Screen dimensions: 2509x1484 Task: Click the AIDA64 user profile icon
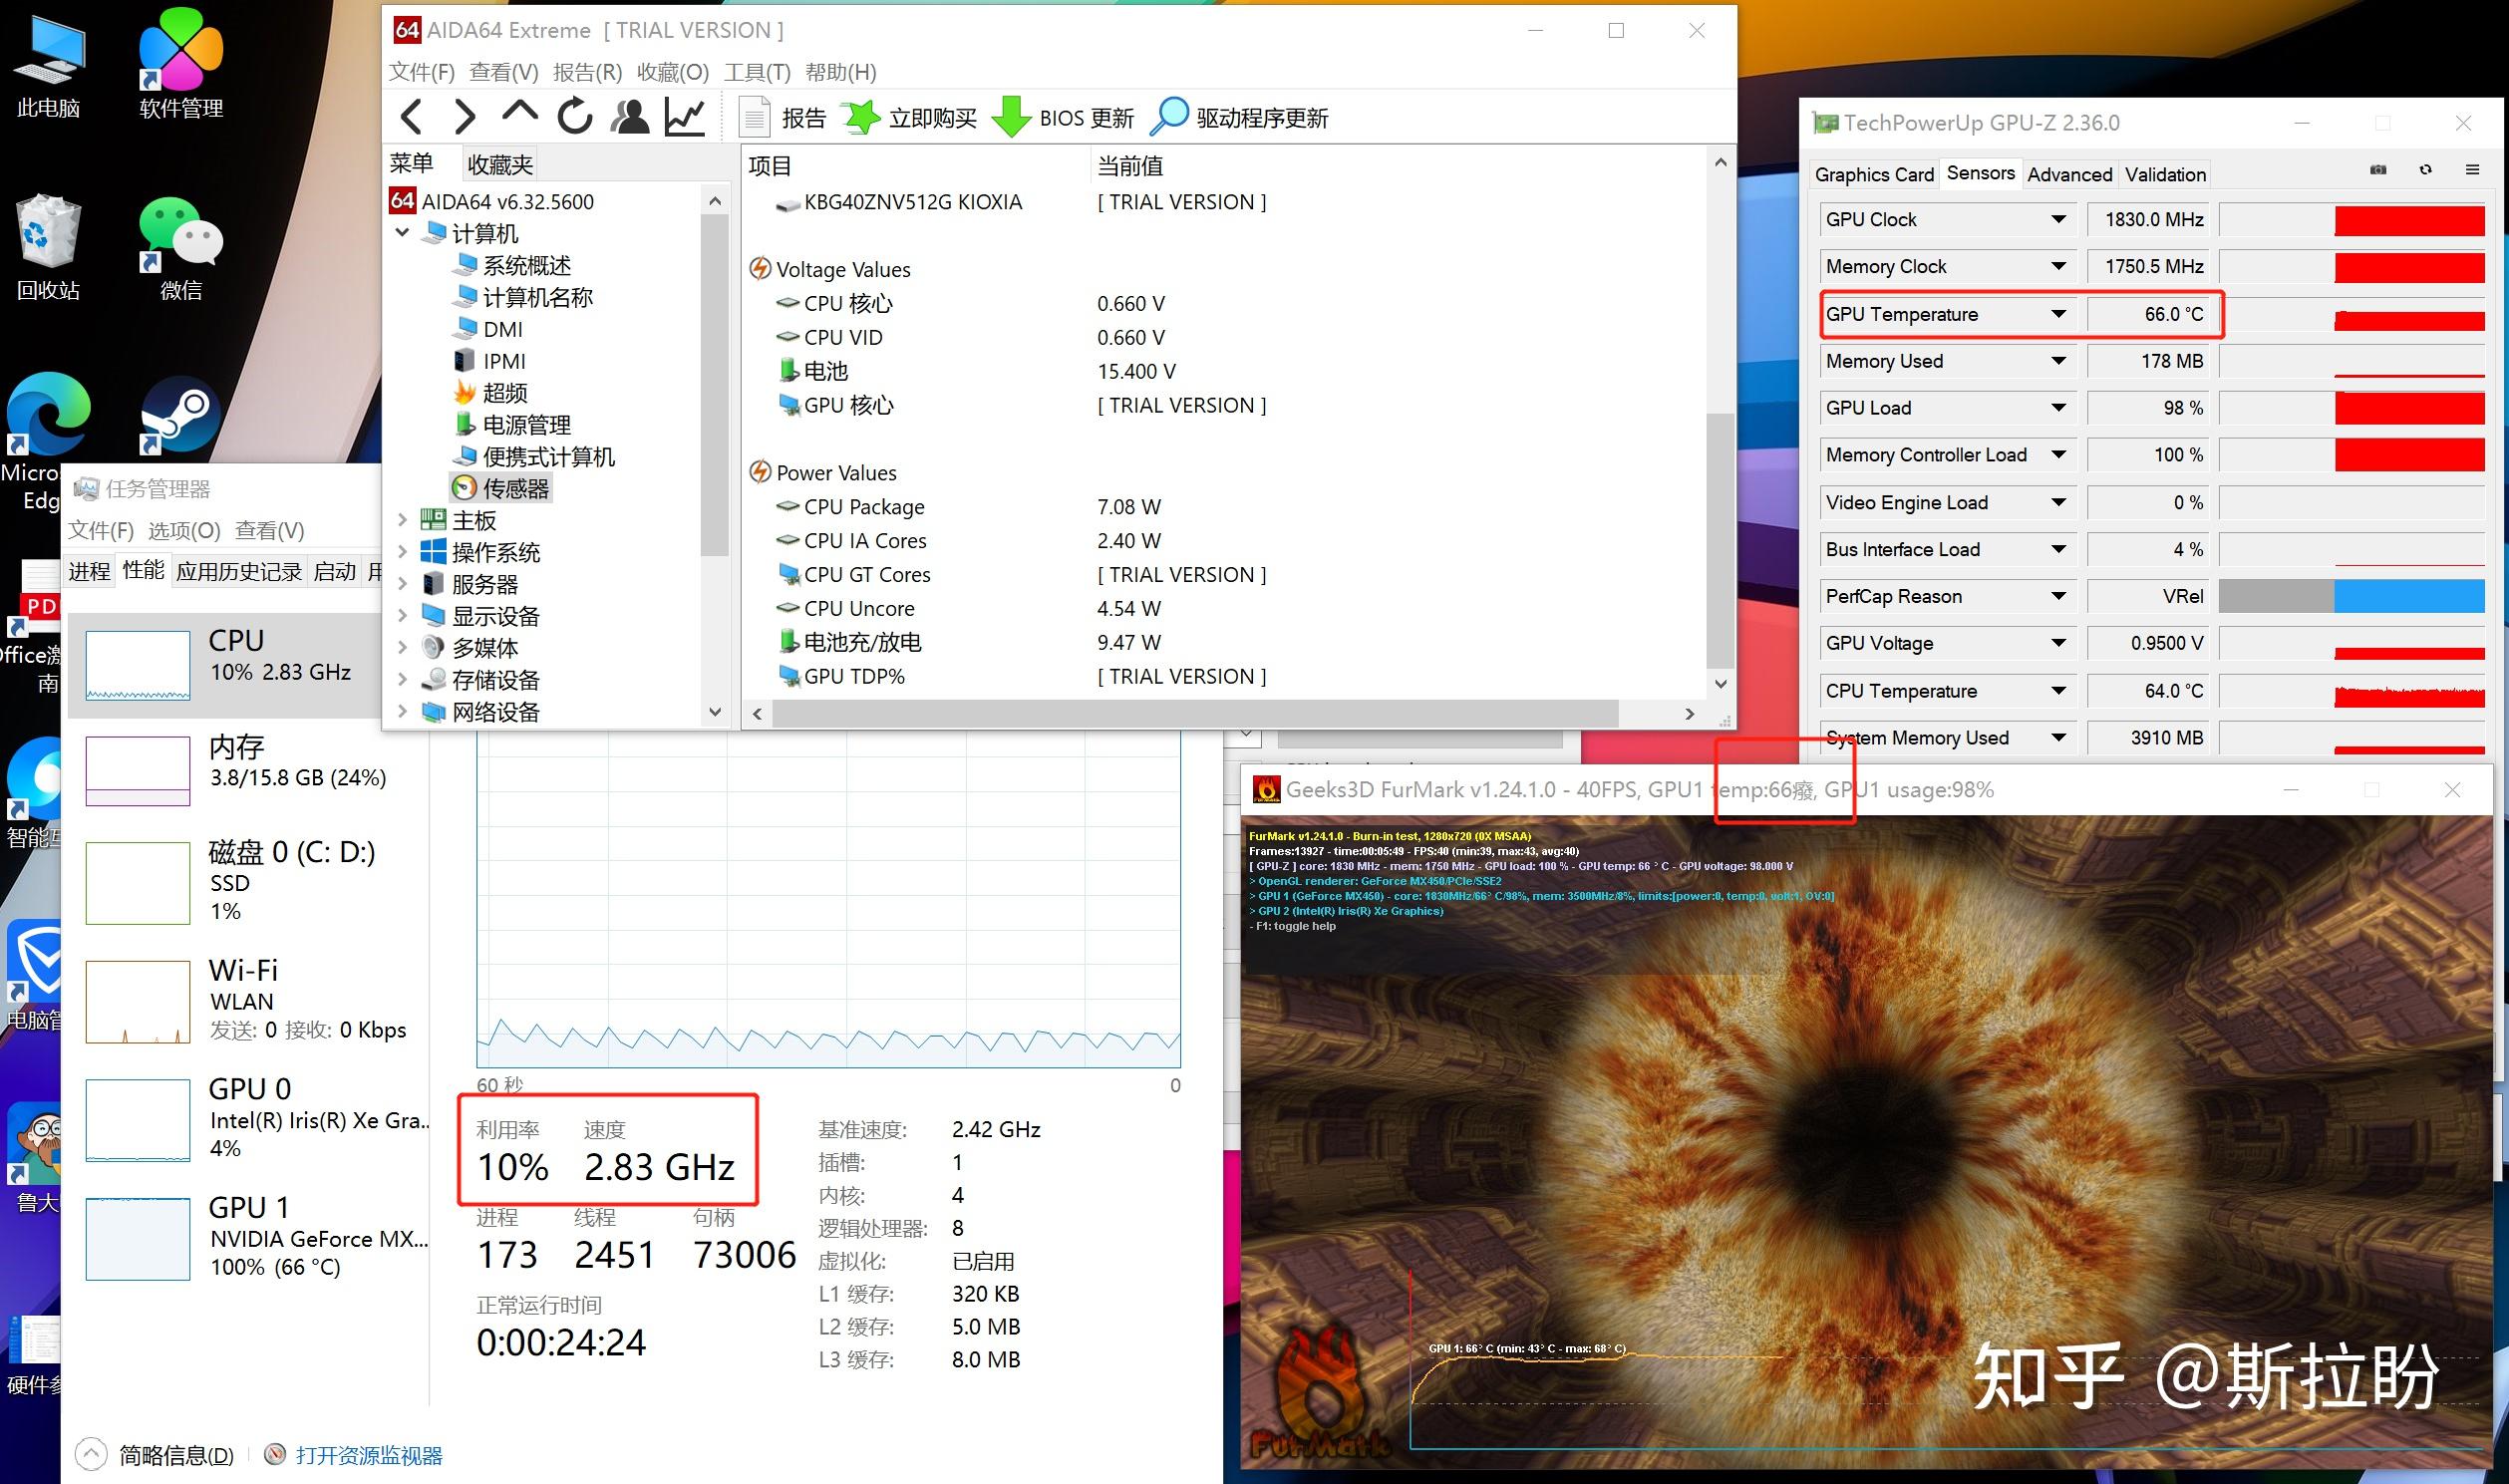(x=630, y=117)
